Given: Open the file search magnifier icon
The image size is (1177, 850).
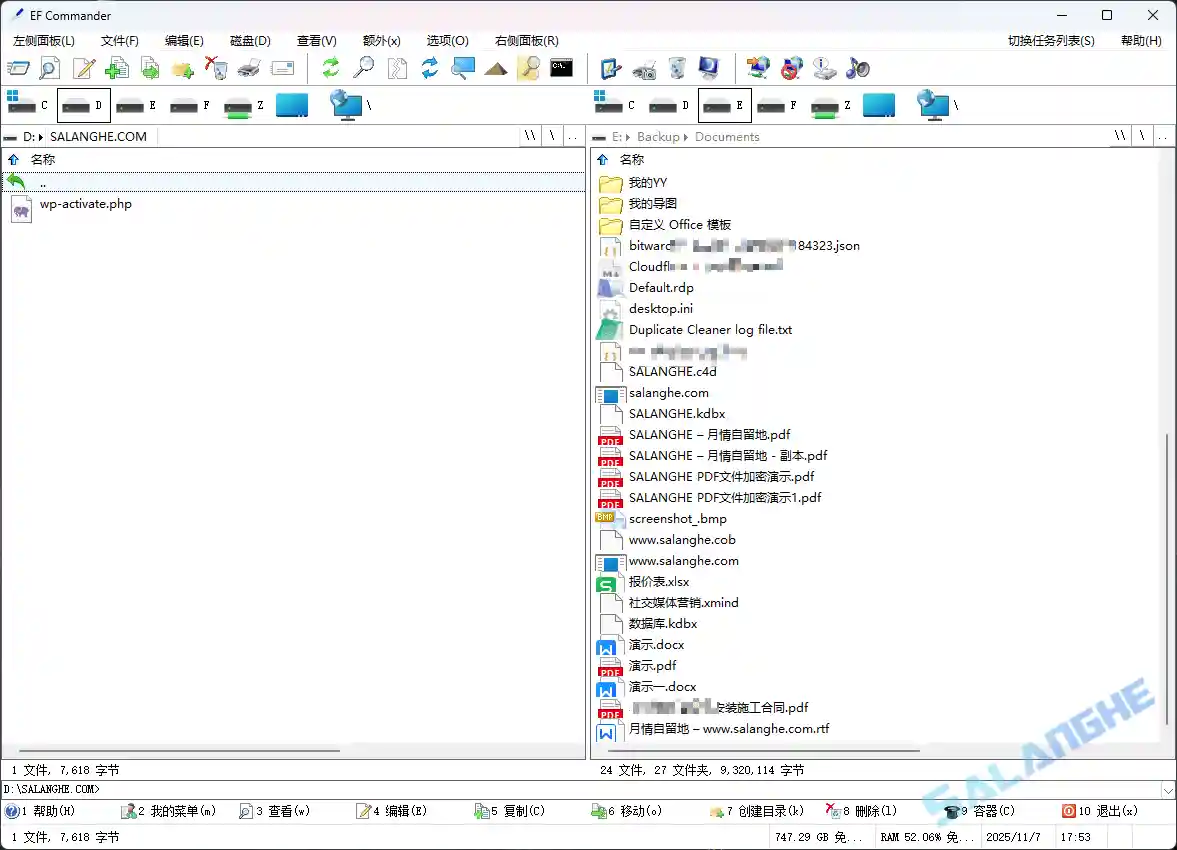Looking at the screenshot, I should (x=363, y=68).
